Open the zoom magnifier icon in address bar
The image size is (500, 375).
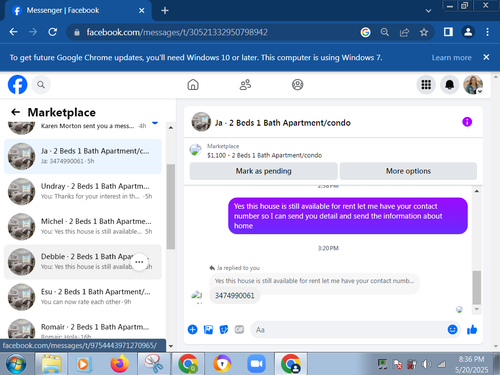(385, 32)
